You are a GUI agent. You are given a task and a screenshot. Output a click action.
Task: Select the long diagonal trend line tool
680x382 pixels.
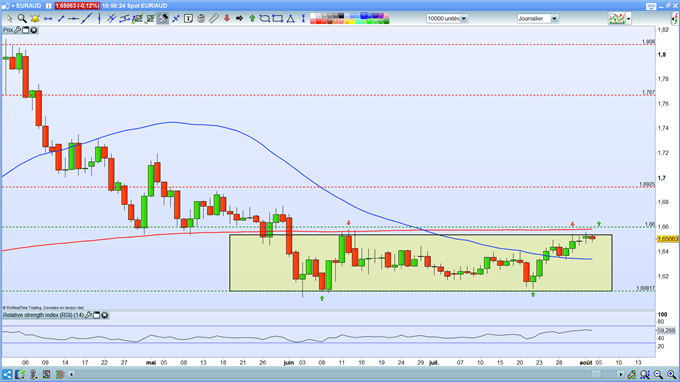pyautogui.click(x=87, y=18)
